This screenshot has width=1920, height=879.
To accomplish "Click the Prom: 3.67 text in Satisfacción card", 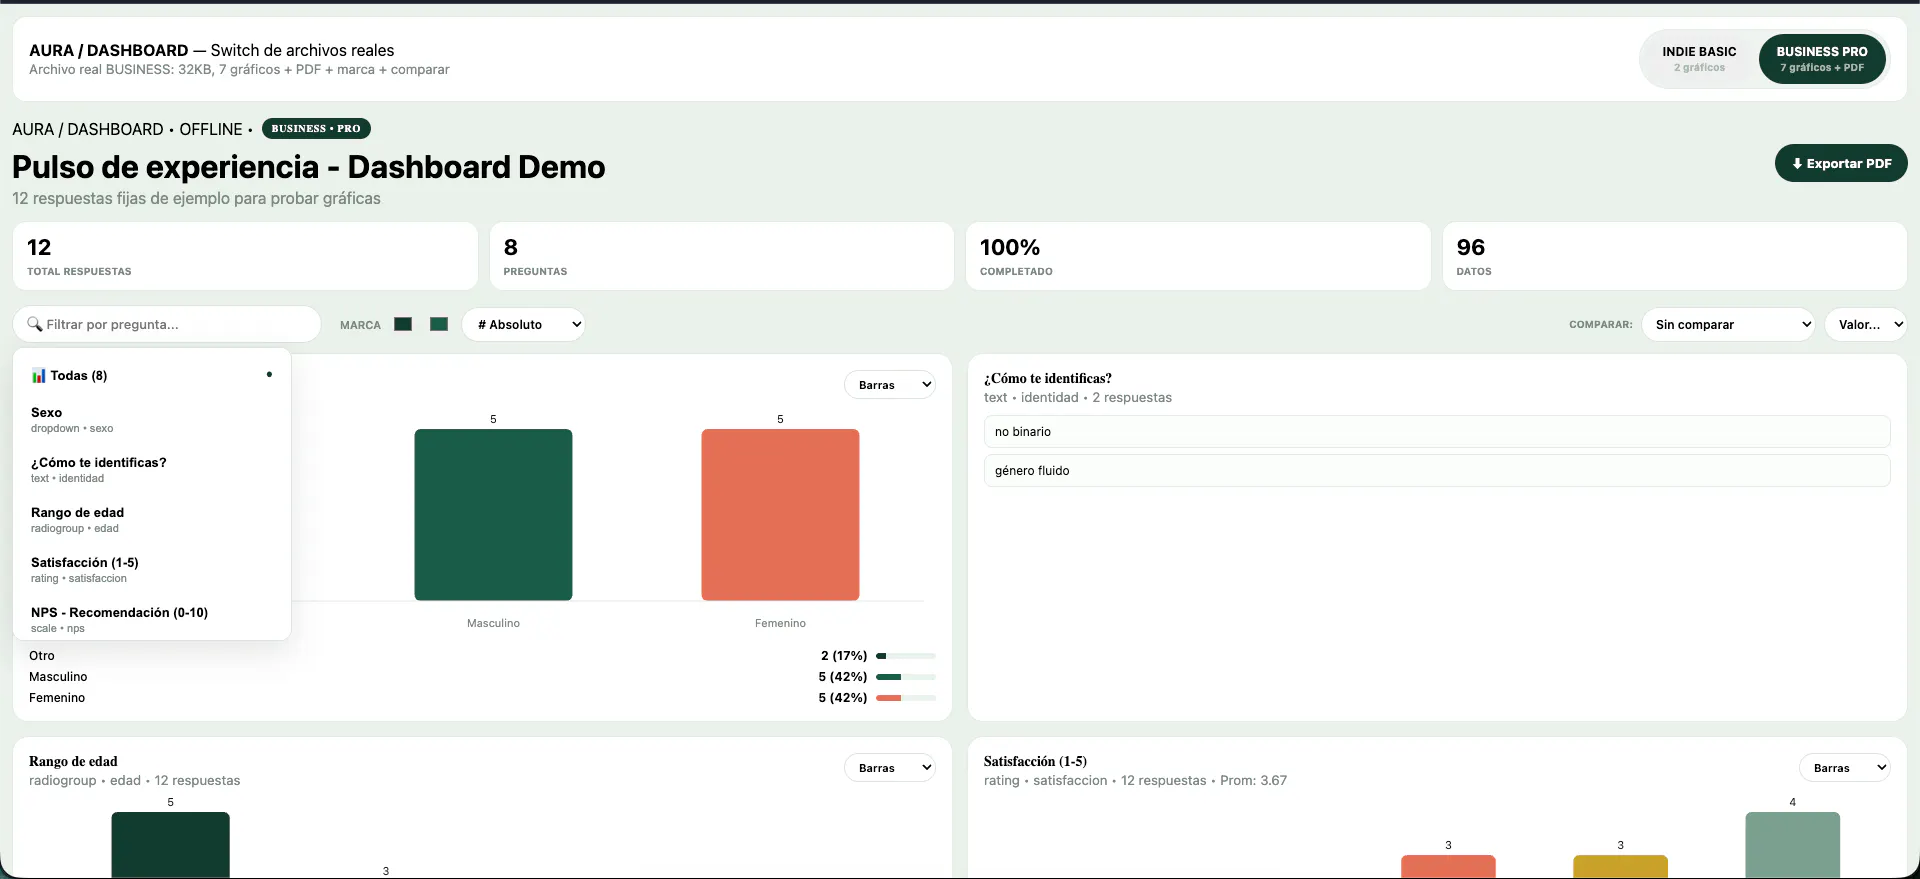I will click(1253, 781).
